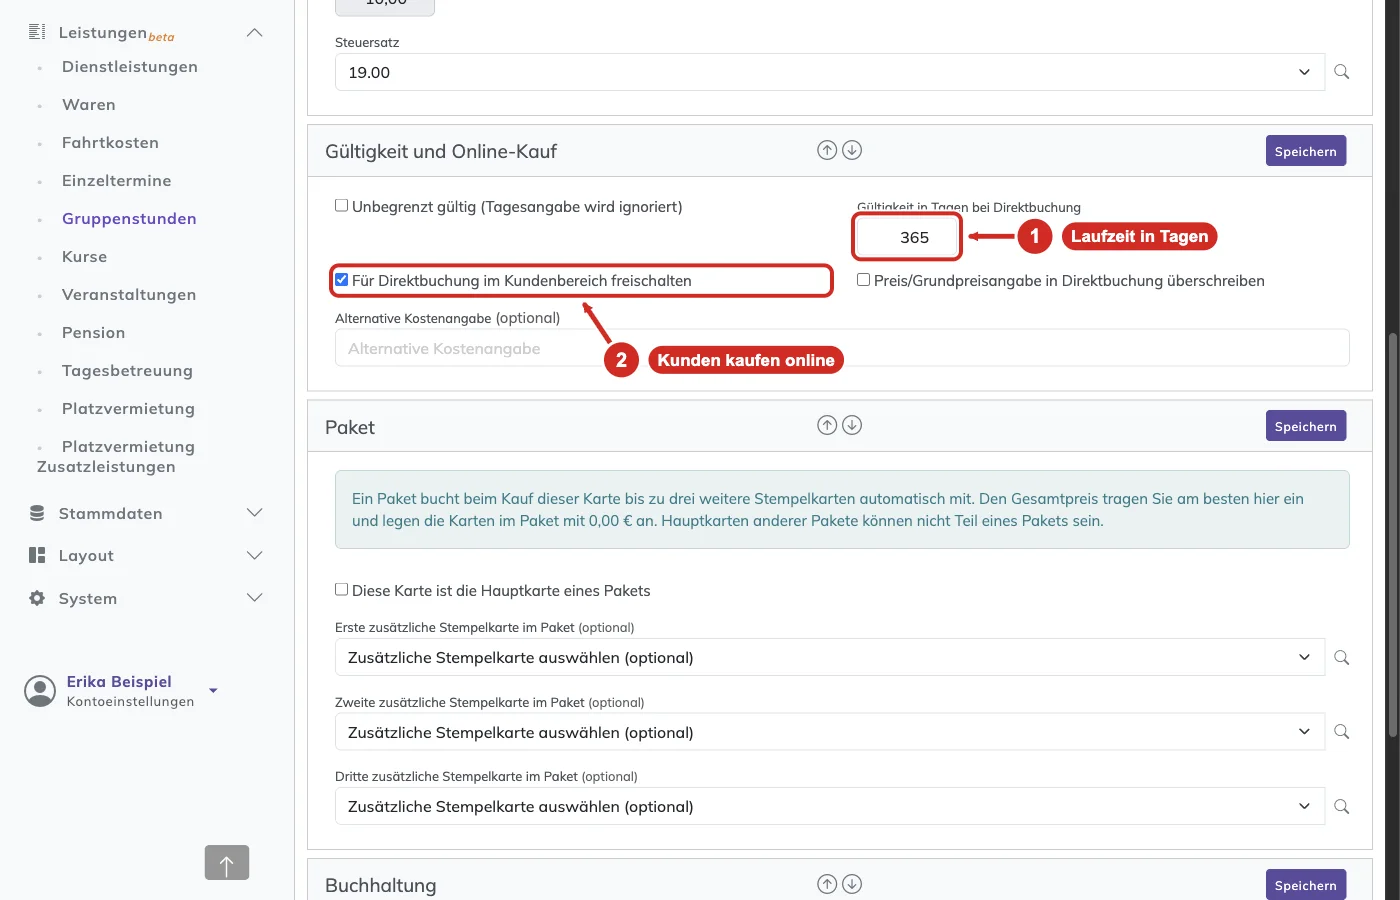Select Fahrtkosten menu item
This screenshot has height=900, width=1400.
(110, 143)
